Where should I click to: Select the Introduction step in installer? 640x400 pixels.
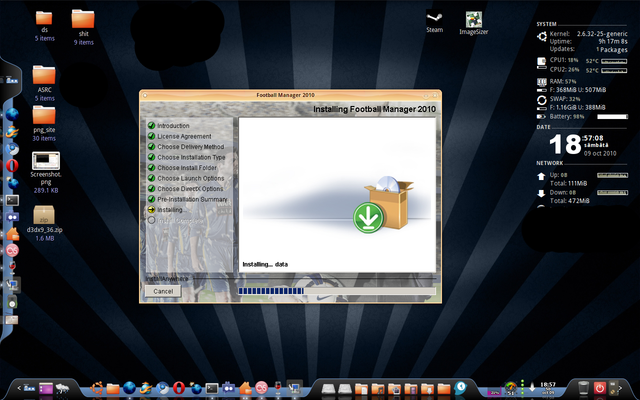point(173,126)
